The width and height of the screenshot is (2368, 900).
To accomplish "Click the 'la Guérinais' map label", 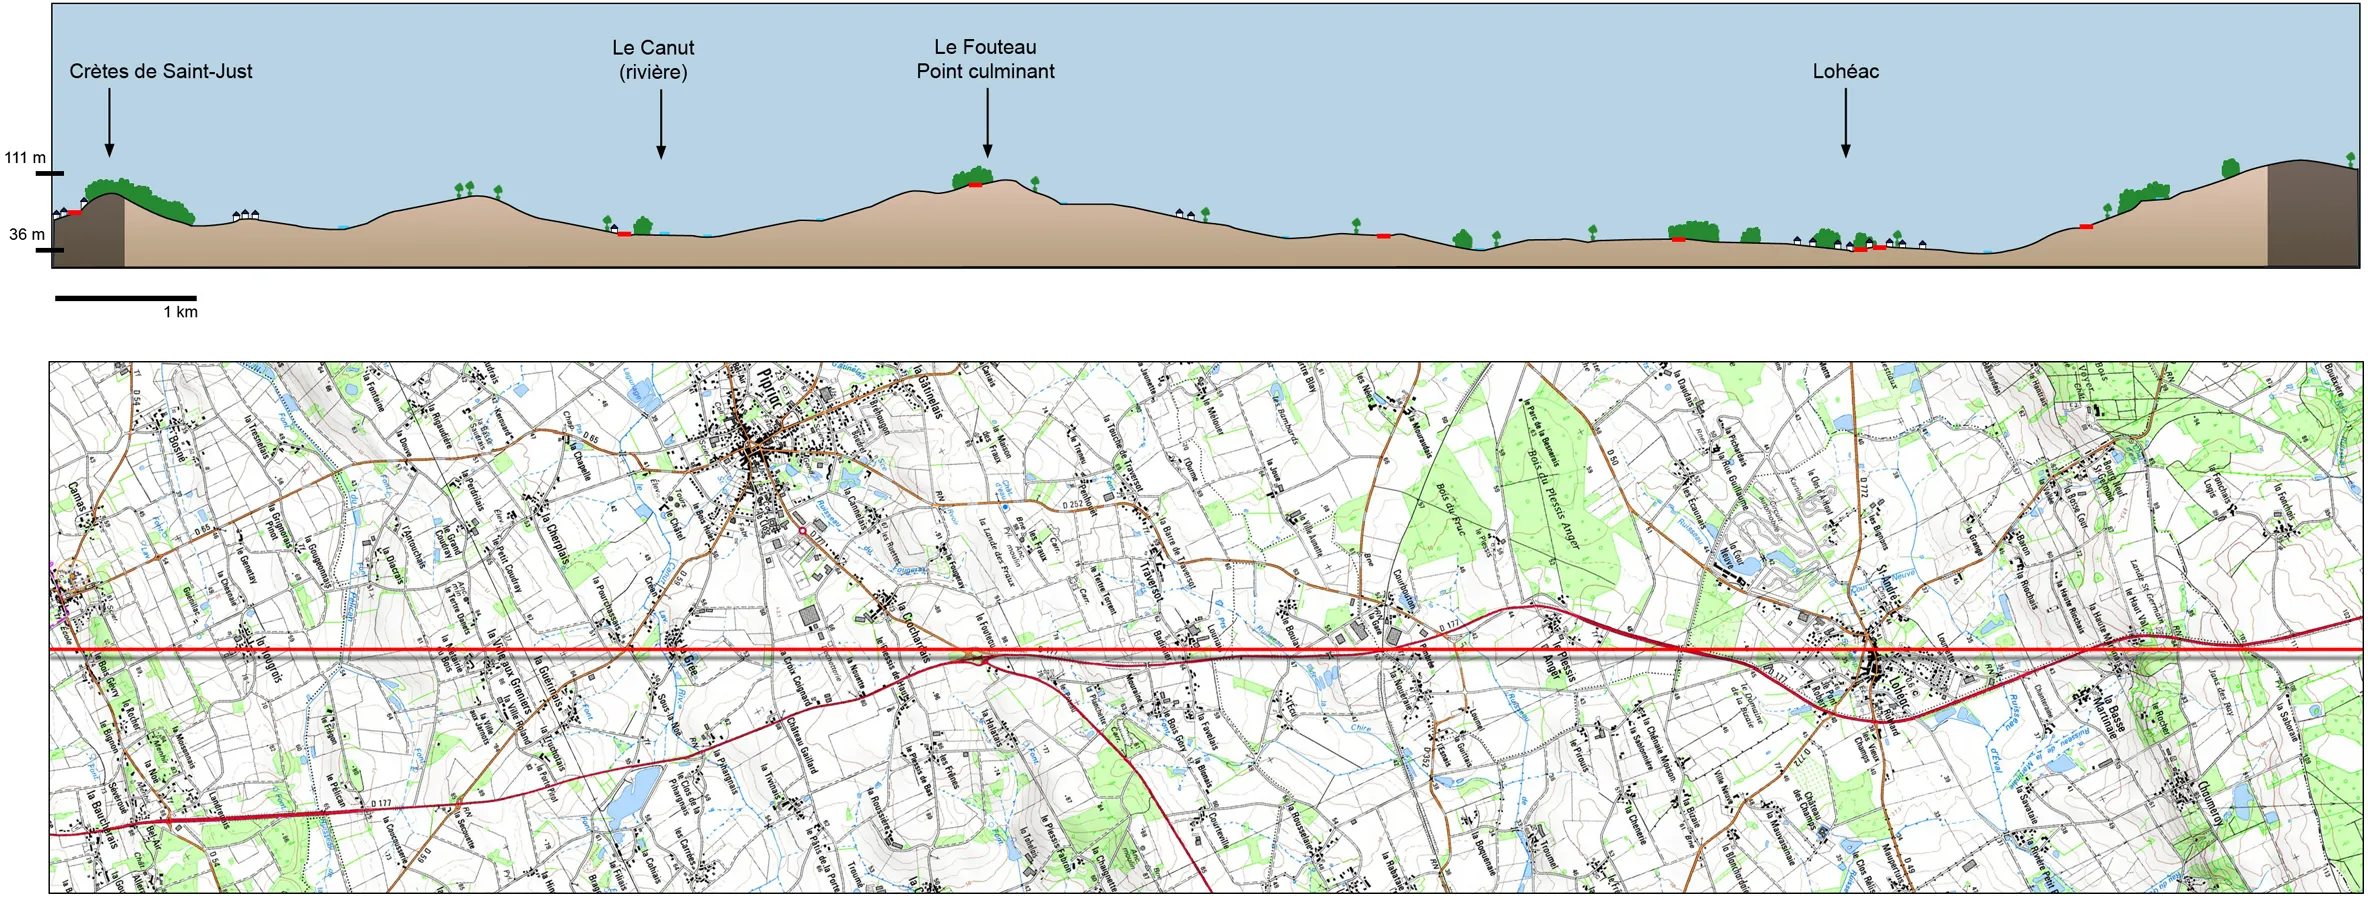I will tap(549, 683).
